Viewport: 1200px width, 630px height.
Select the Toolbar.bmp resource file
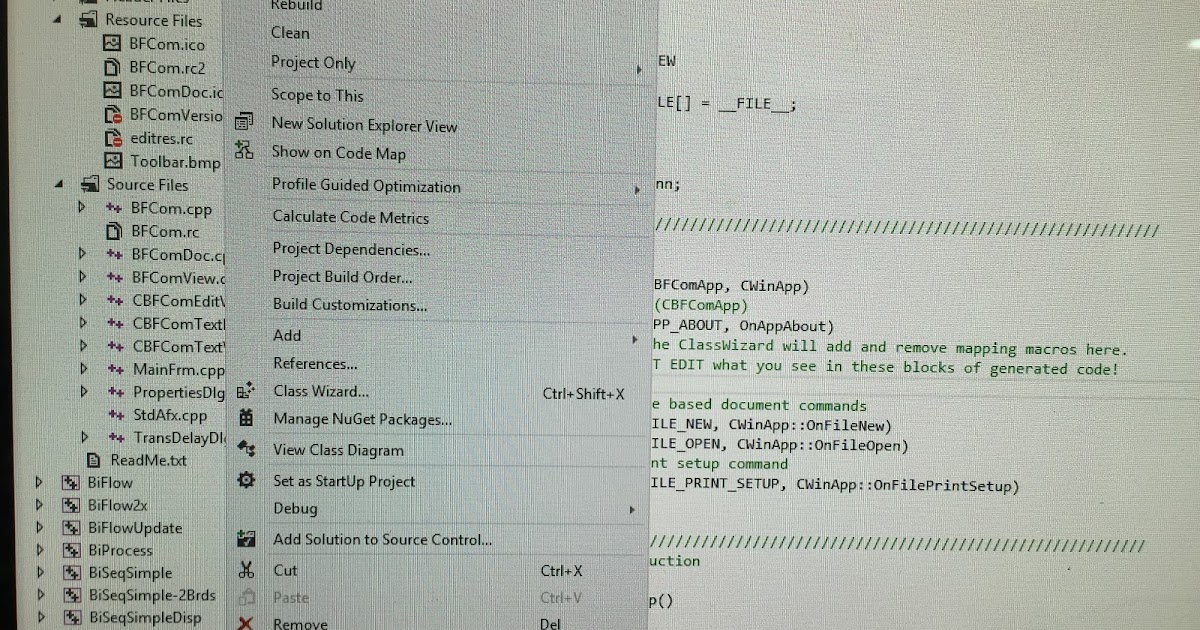(x=178, y=162)
